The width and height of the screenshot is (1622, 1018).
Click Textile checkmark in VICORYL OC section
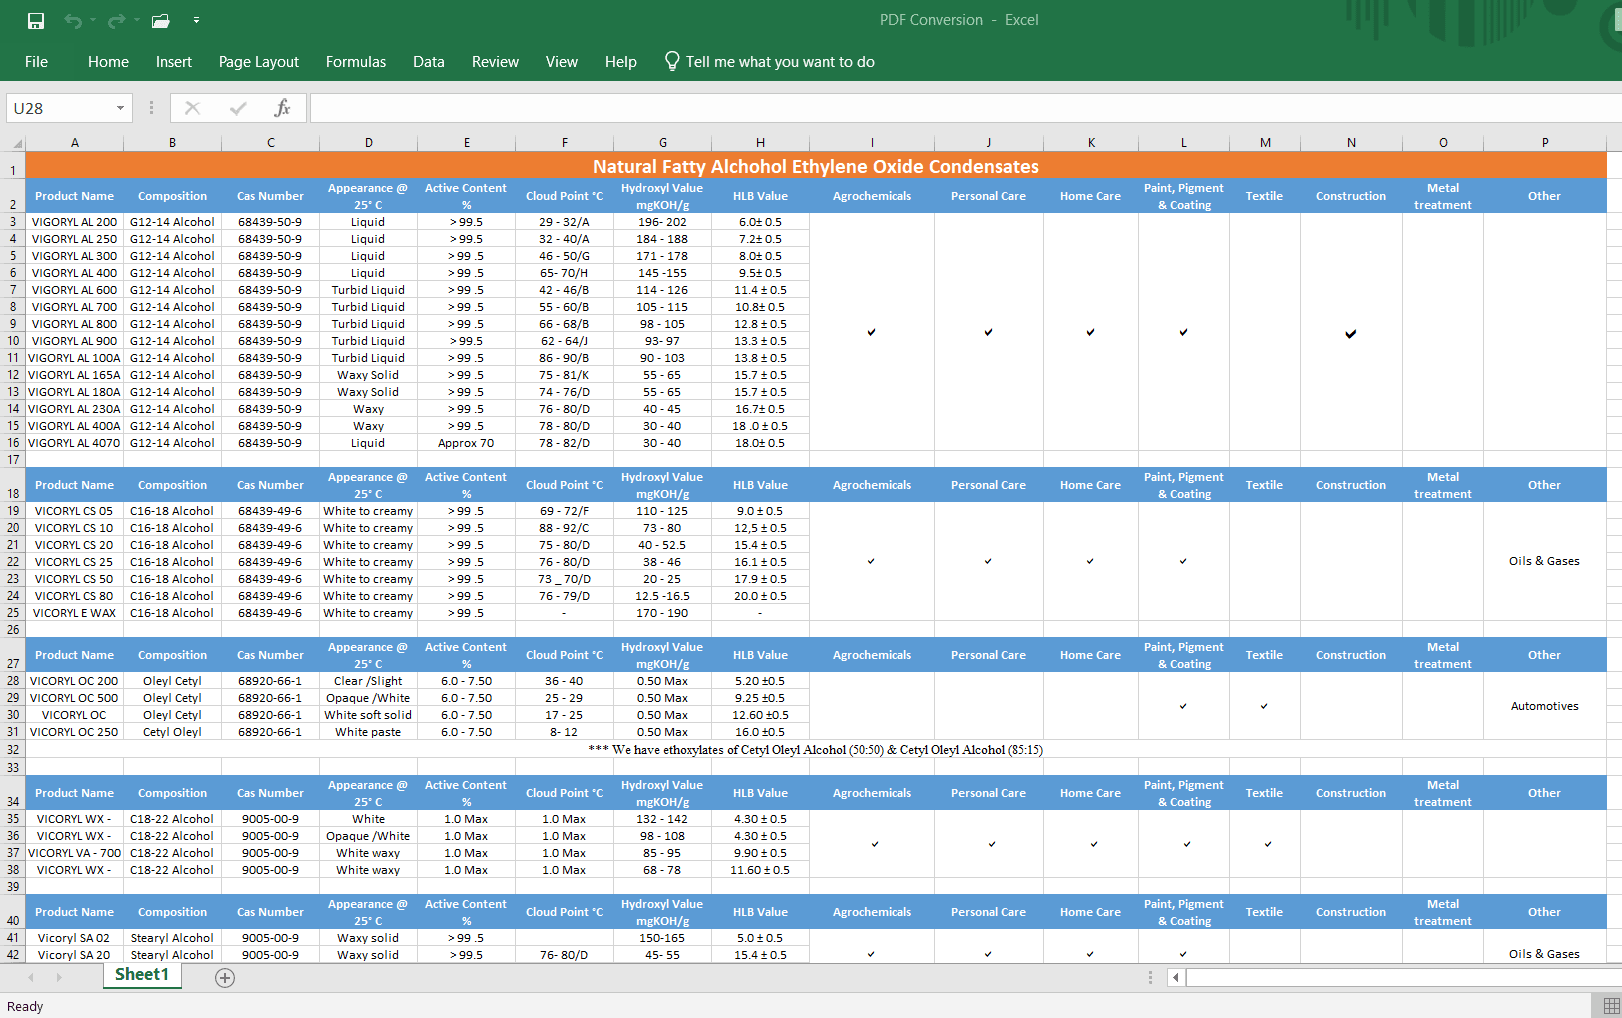coord(1264,706)
